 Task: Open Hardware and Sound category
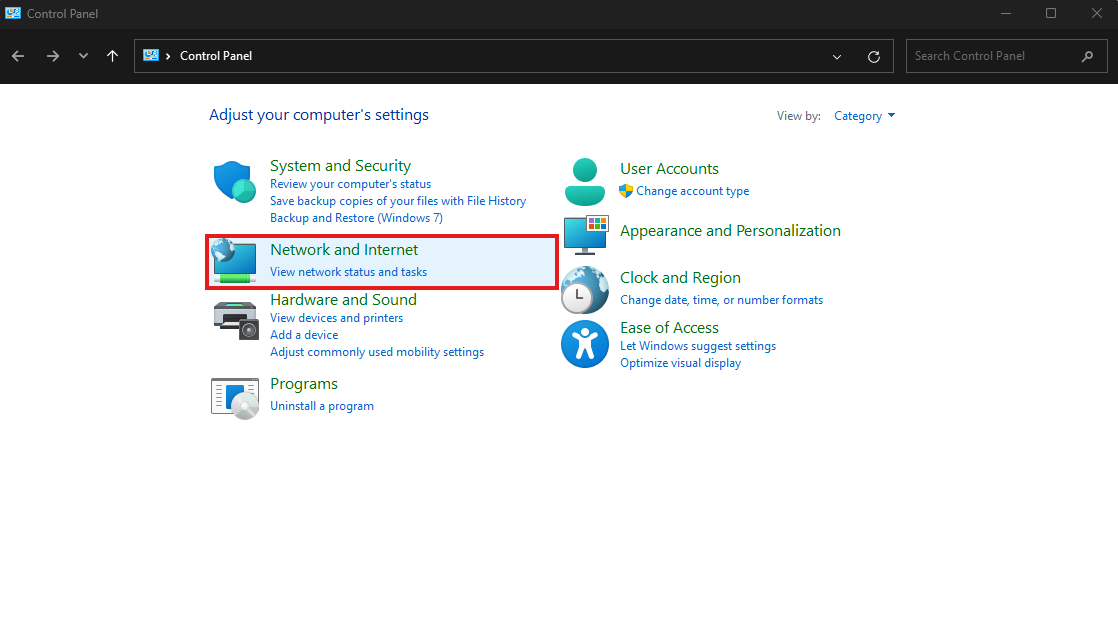[343, 300]
